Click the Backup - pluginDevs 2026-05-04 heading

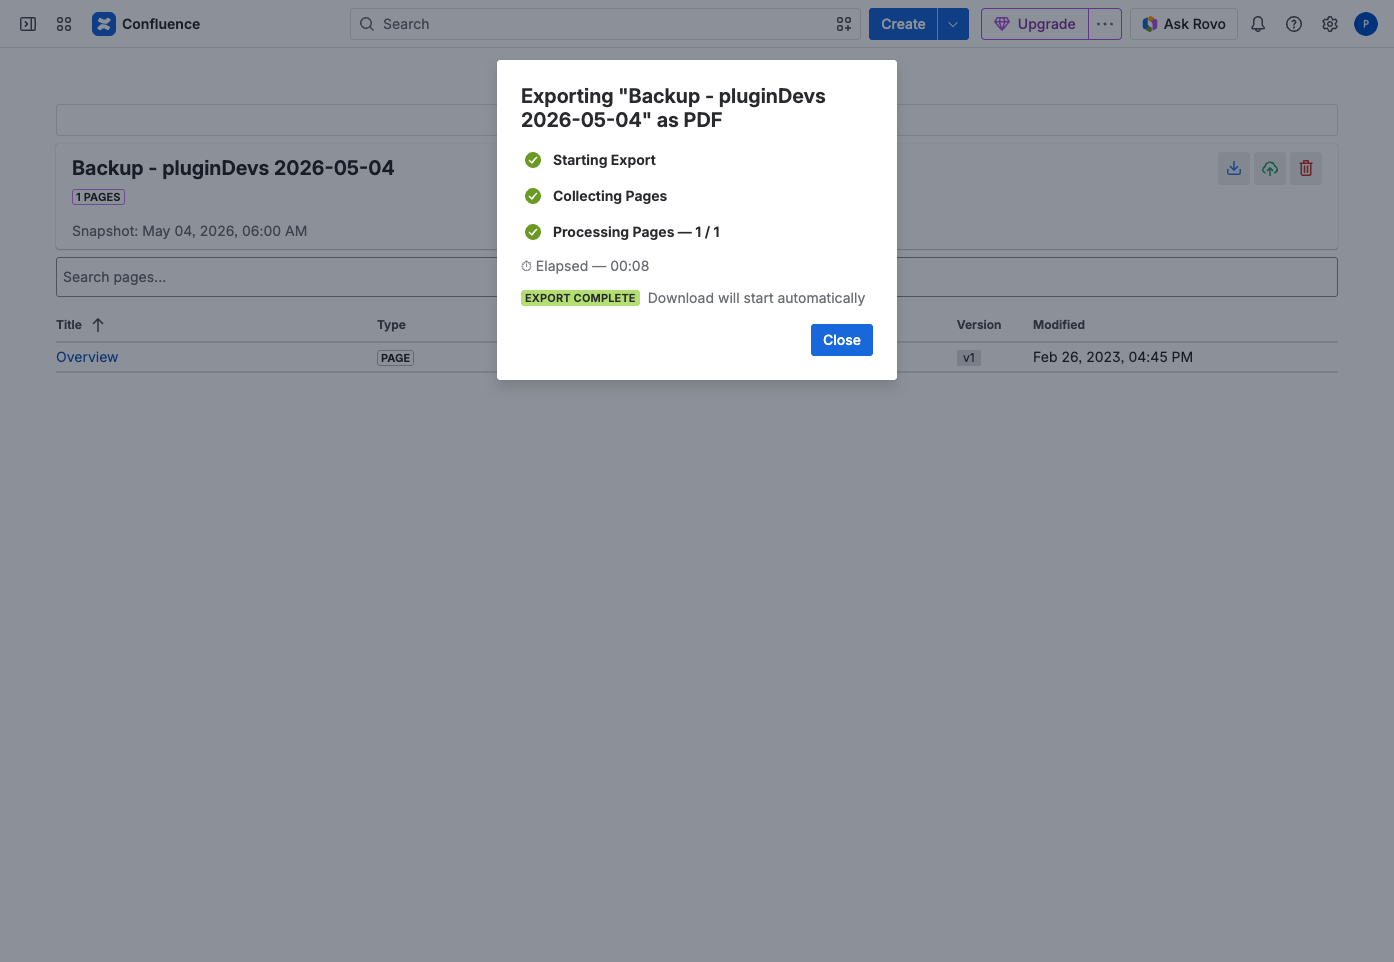click(x=233, y=168)
